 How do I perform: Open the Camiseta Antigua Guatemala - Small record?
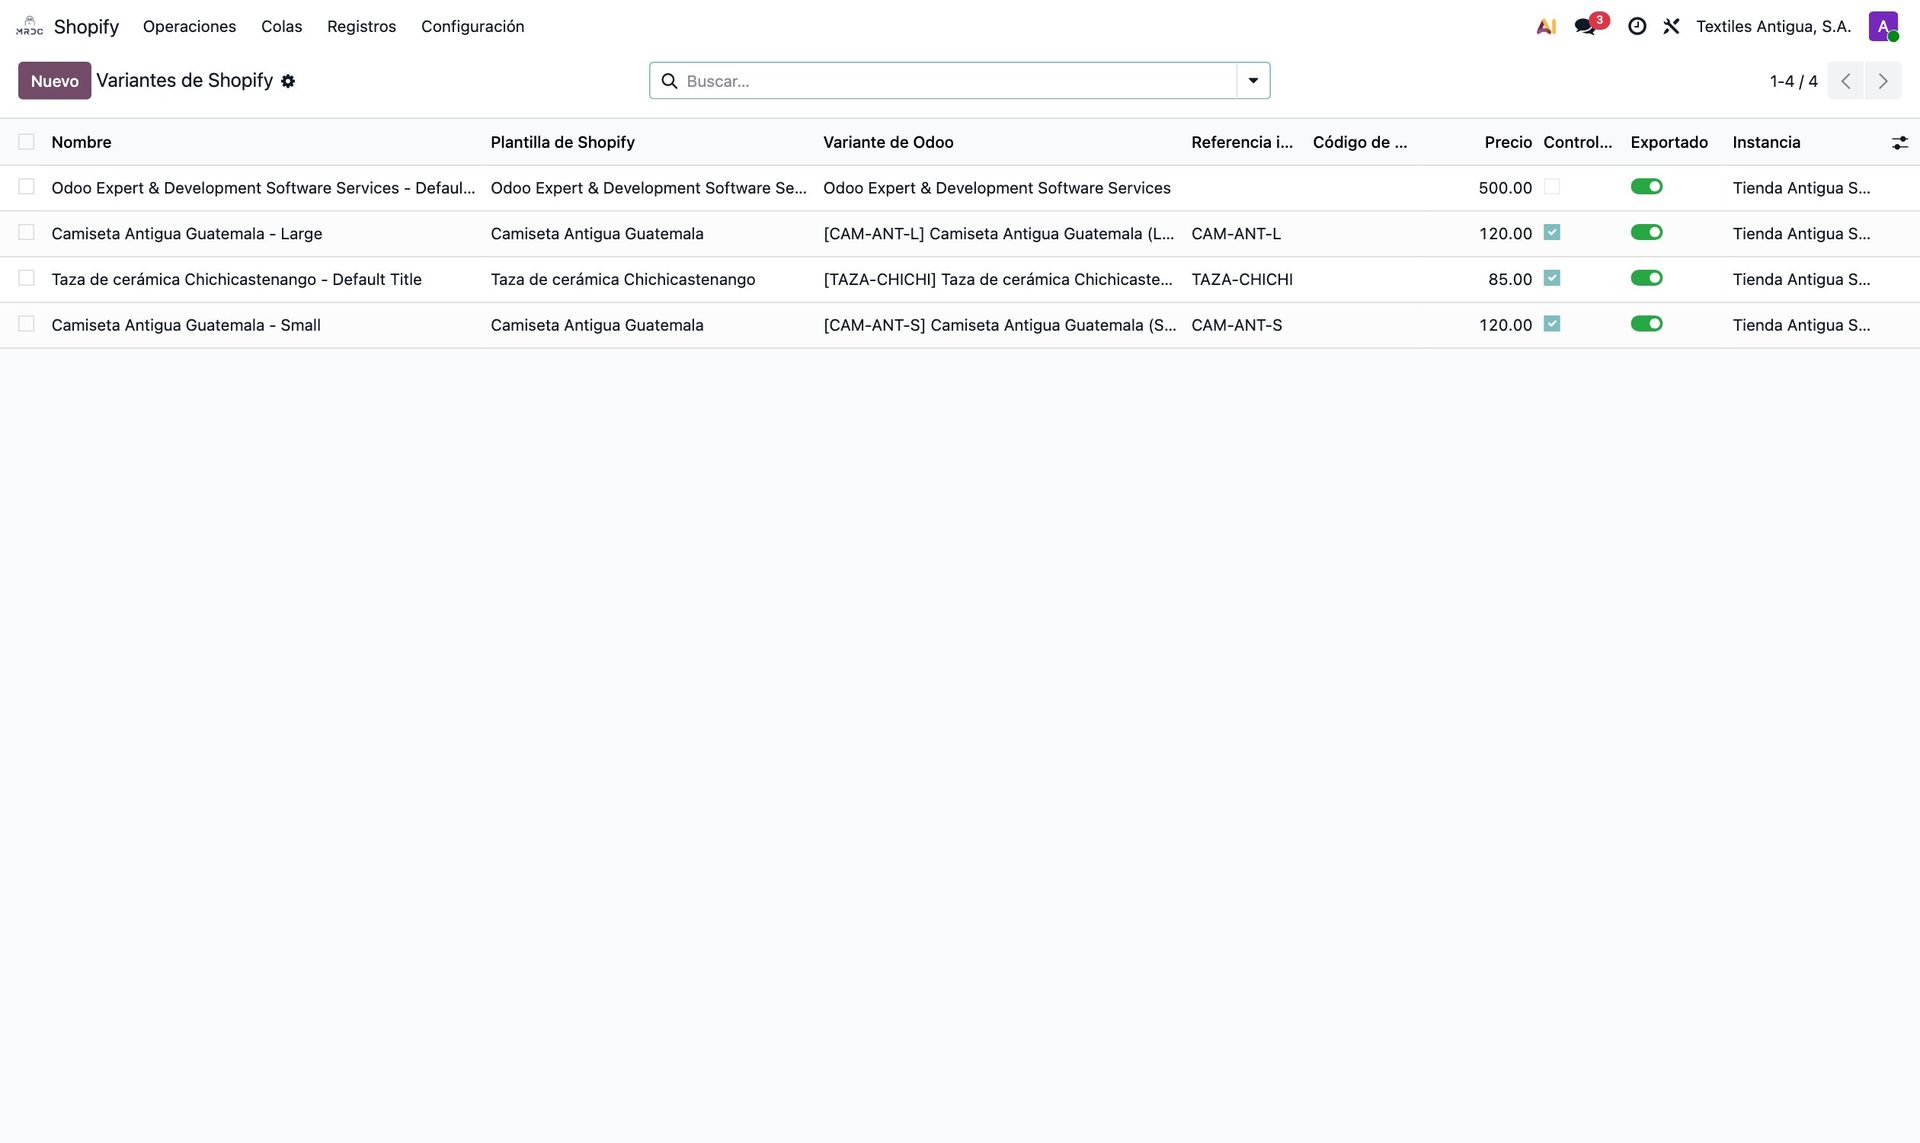point(185,325)
